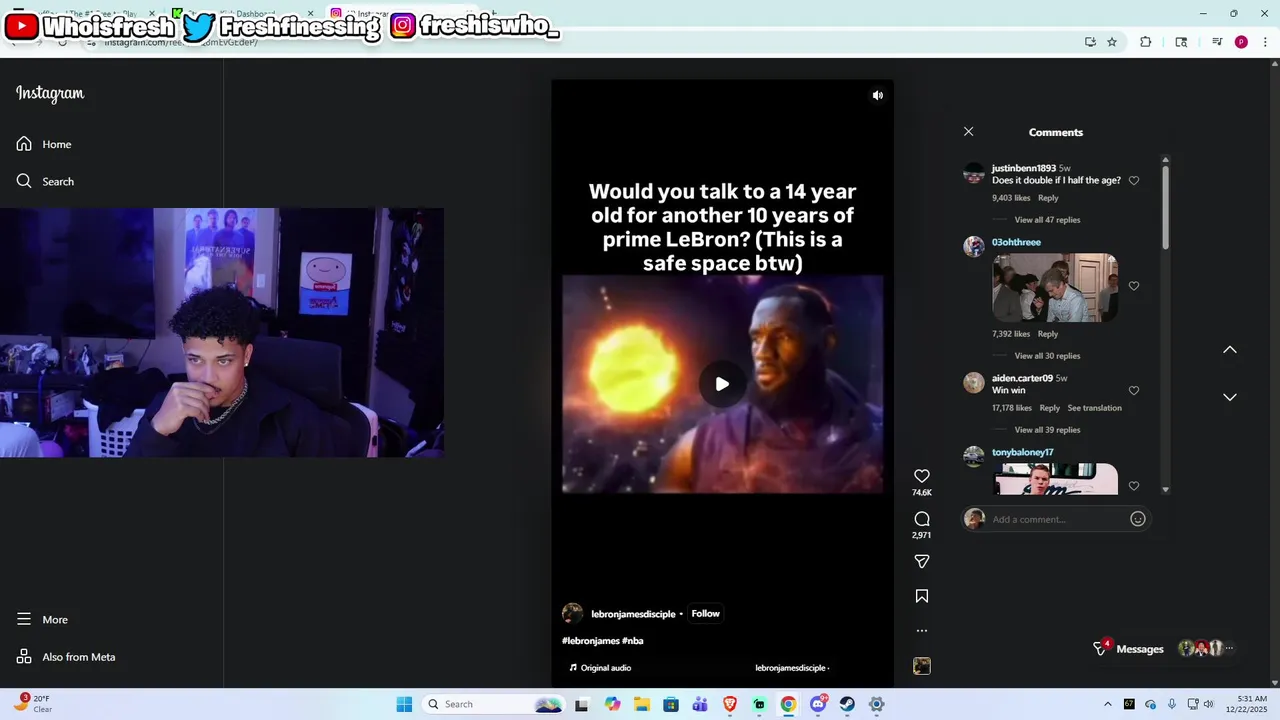1280x720 pixels.
Task: Open the Chrome Extensions puzzle icon
Action: pos(1146,42)
